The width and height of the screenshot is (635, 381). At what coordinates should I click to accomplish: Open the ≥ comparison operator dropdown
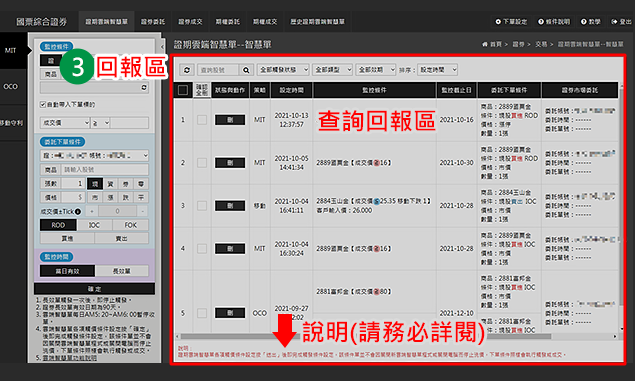pyautogui.click(x=100, y=123)
